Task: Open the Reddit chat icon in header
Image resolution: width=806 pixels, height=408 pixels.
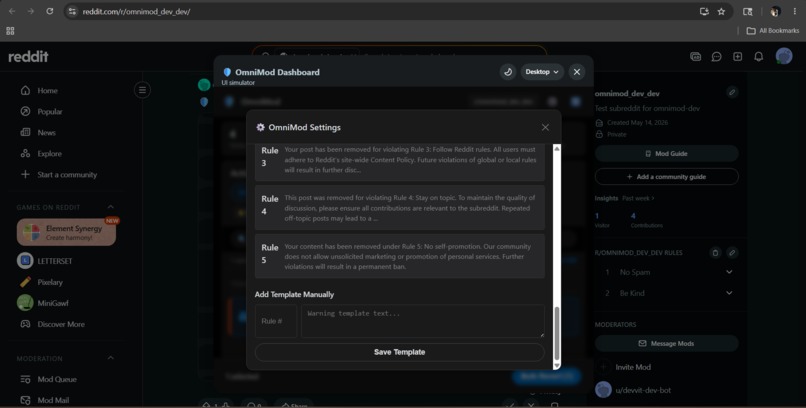Action: coord(717,57)
